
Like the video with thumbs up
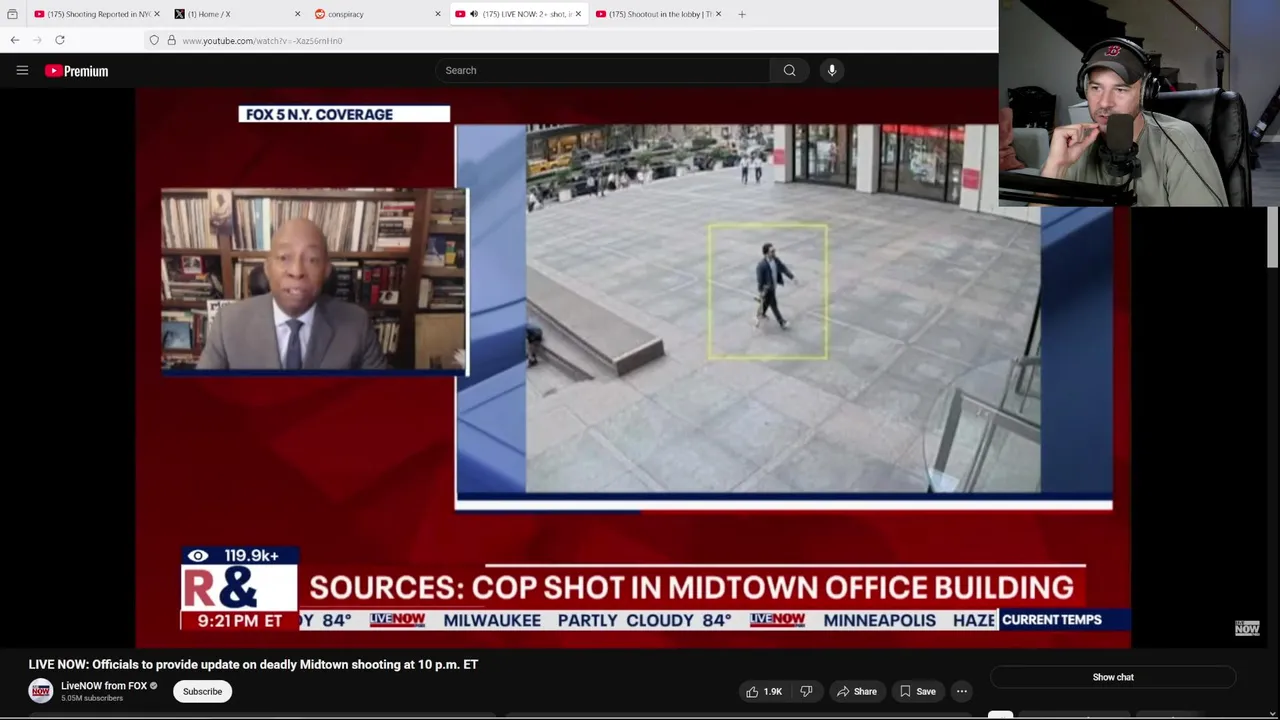pos(763,691)
